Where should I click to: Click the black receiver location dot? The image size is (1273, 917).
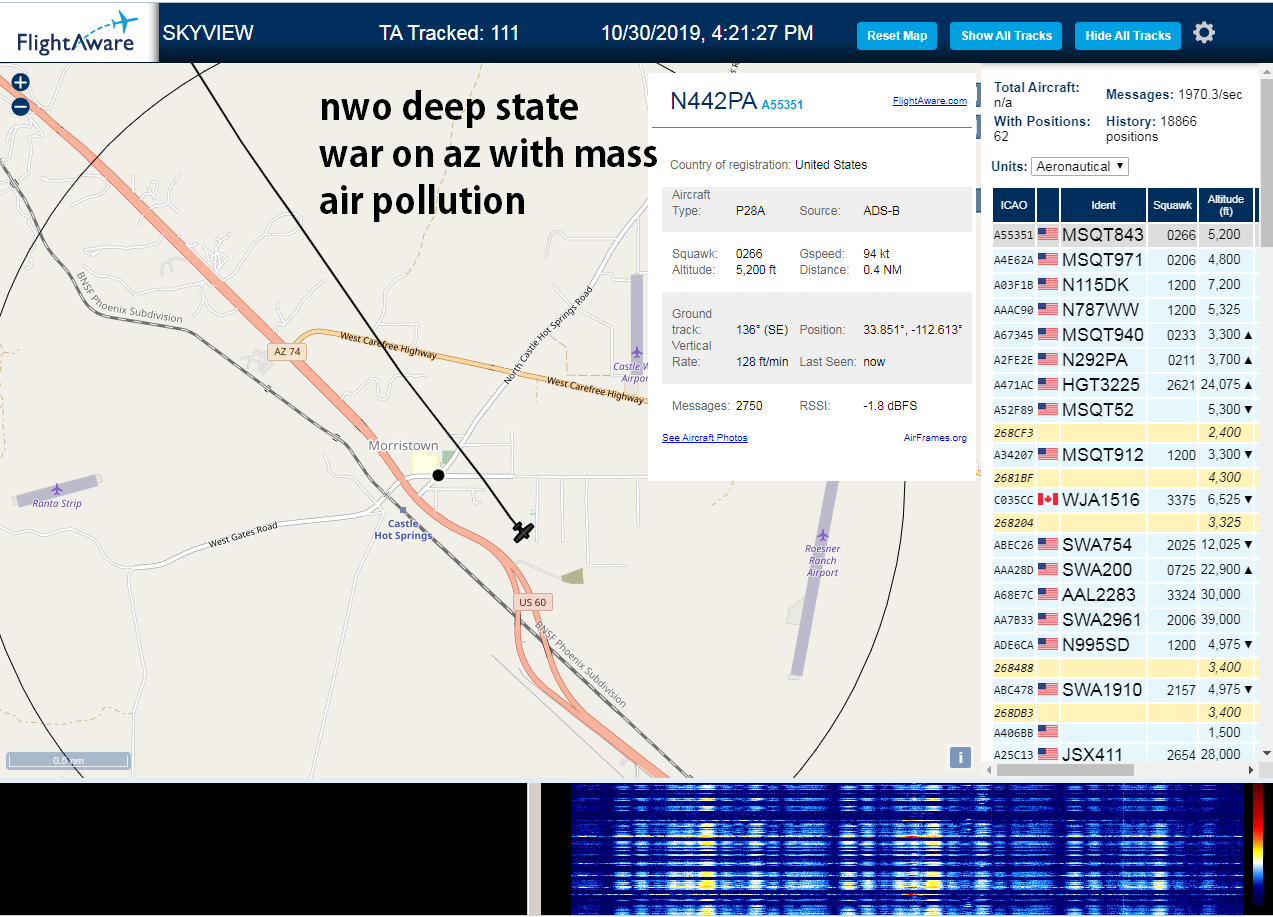pos(438,475)
